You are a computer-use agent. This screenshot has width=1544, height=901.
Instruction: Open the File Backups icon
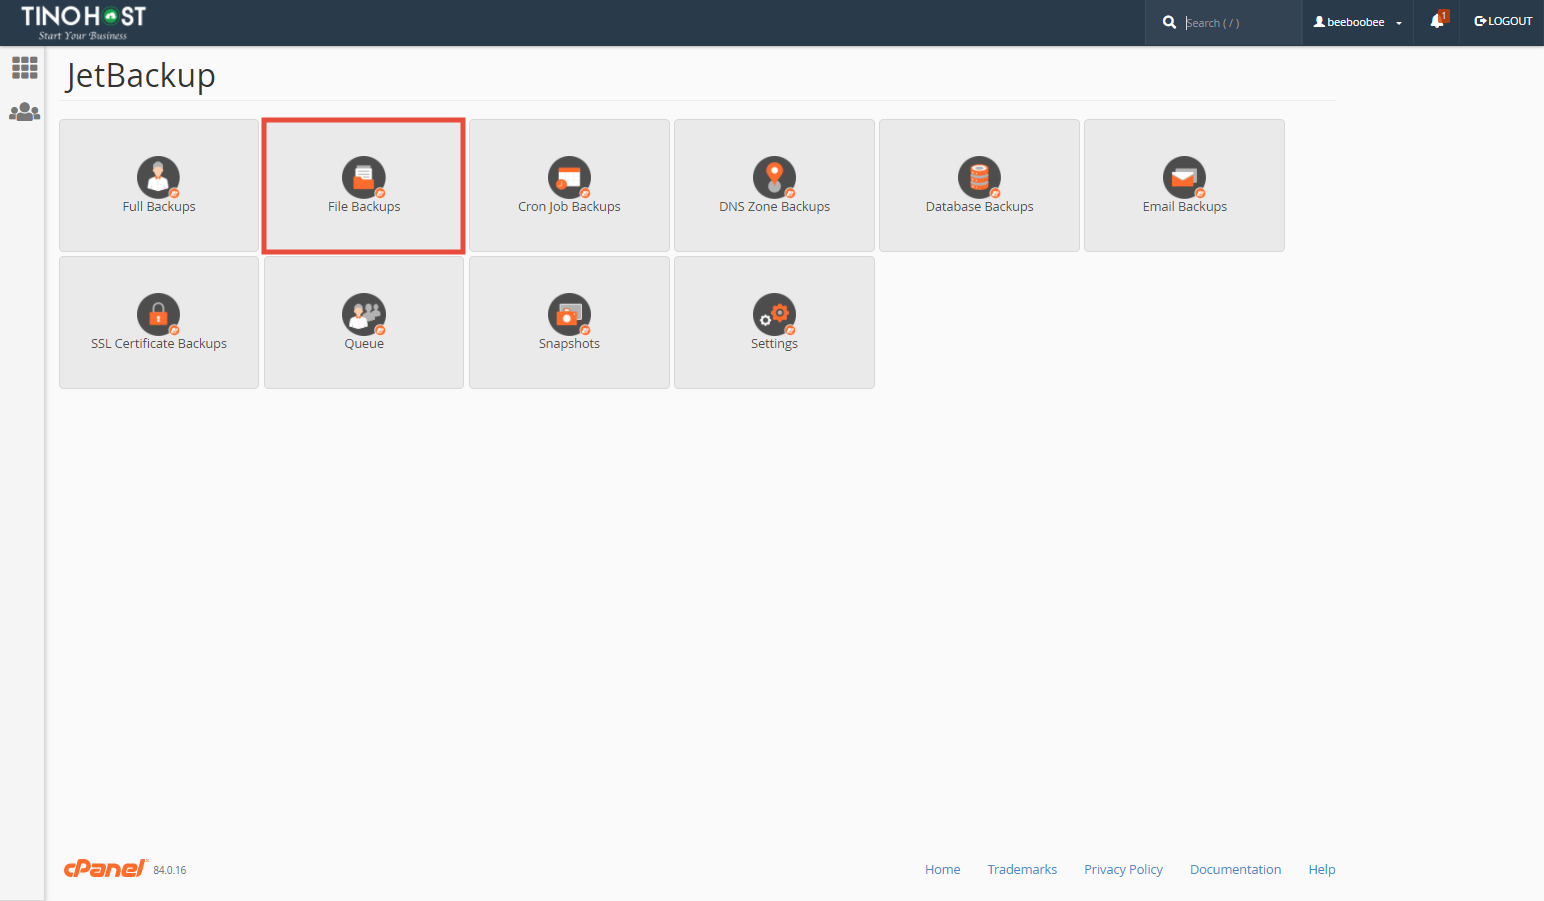click(x=364, y=177)
